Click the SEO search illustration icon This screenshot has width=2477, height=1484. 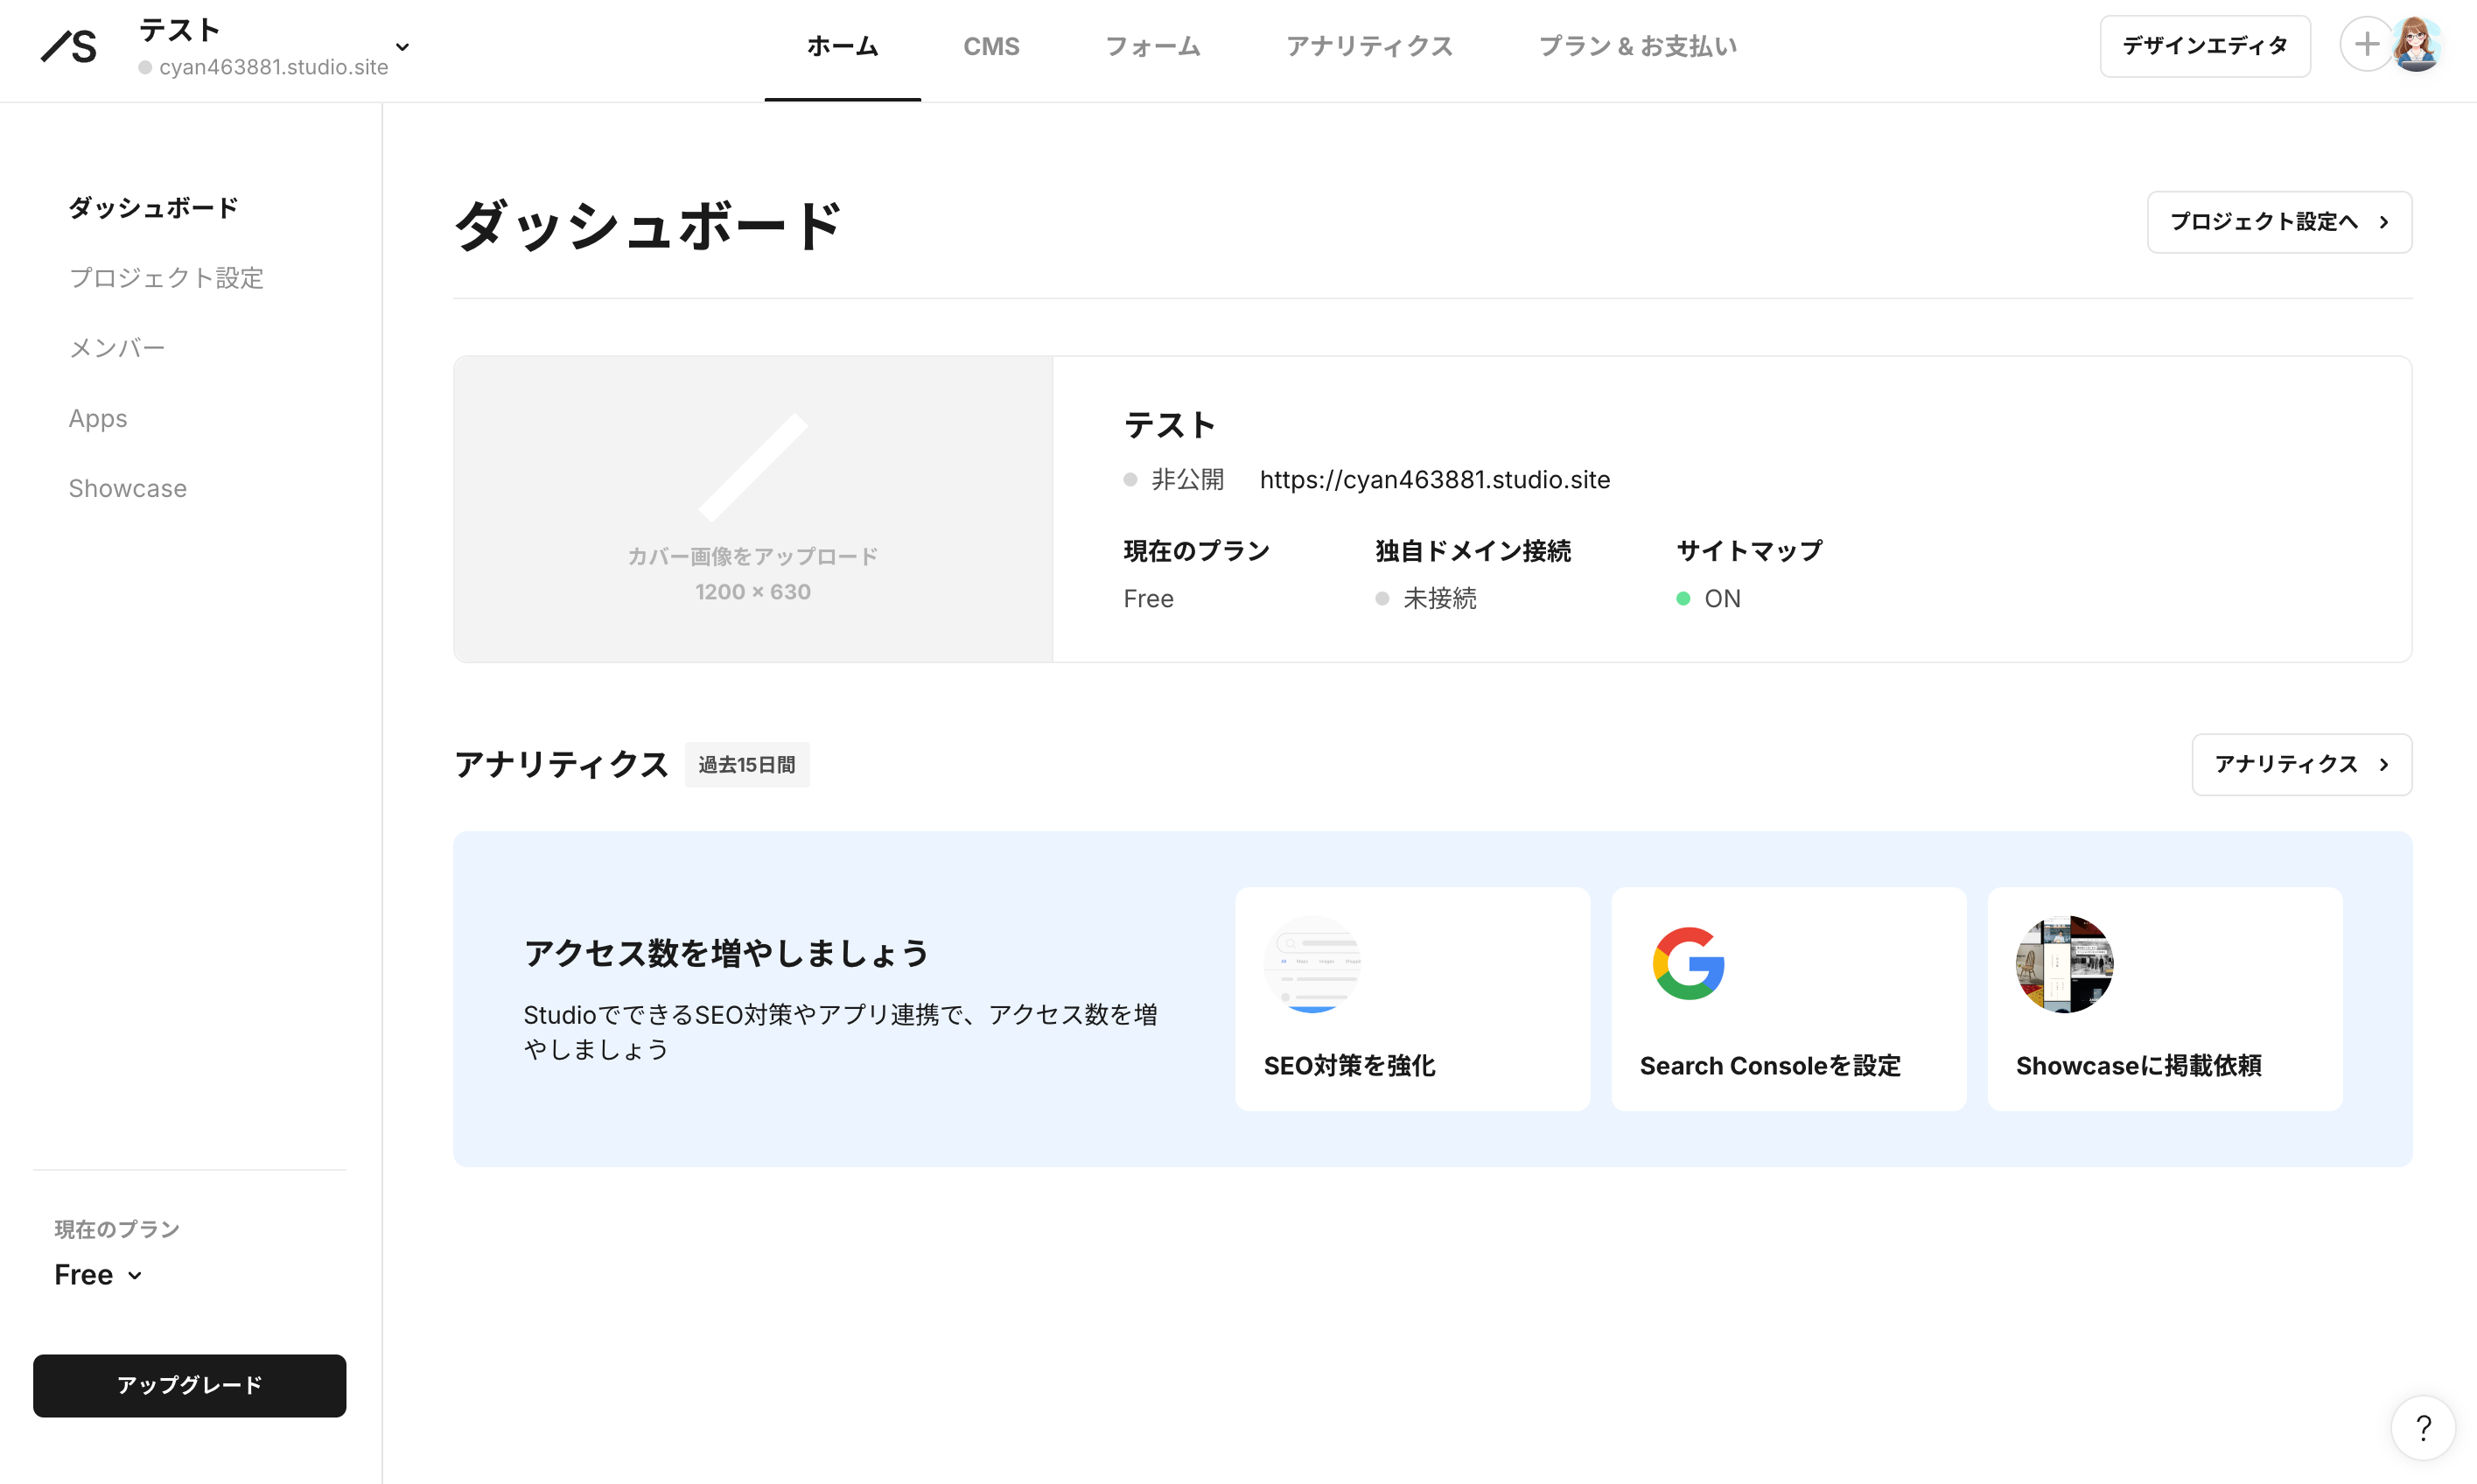1312,964
